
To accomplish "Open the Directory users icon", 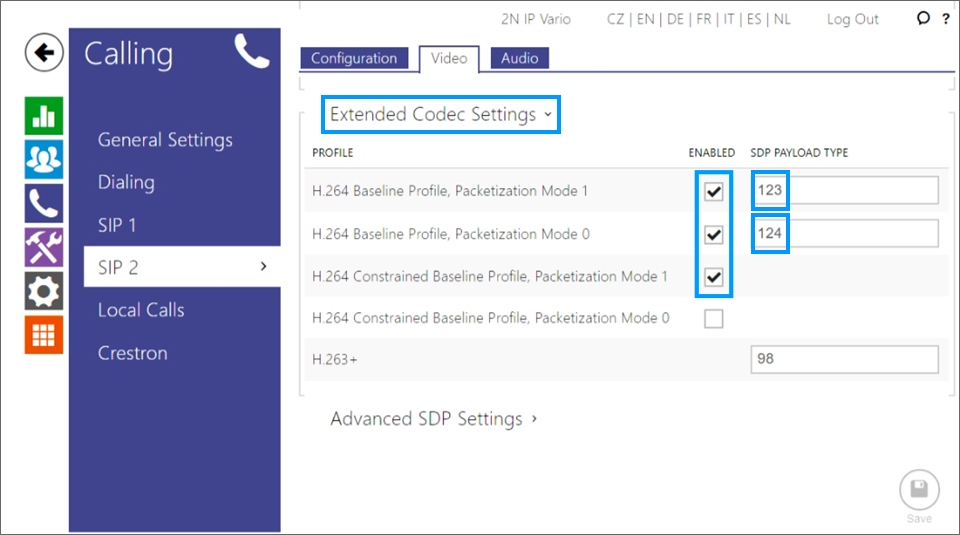I will pos(44,159).
